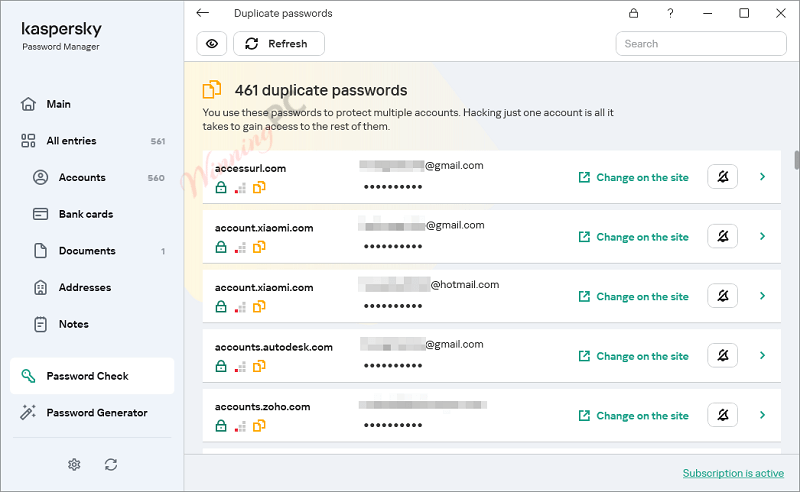The width and height of the screenshot is (800, 492).
Task: Expand the xiaomi hotmail entry chevron
Action: point(762,296)
